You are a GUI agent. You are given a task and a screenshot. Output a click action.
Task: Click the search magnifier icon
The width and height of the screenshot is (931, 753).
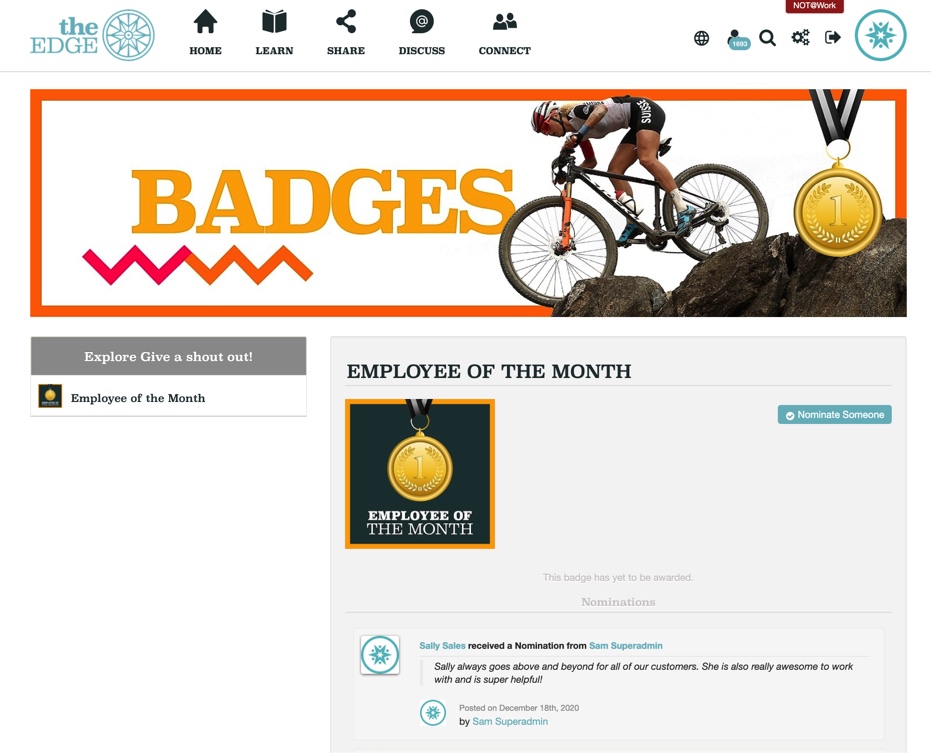click(768, 38)
